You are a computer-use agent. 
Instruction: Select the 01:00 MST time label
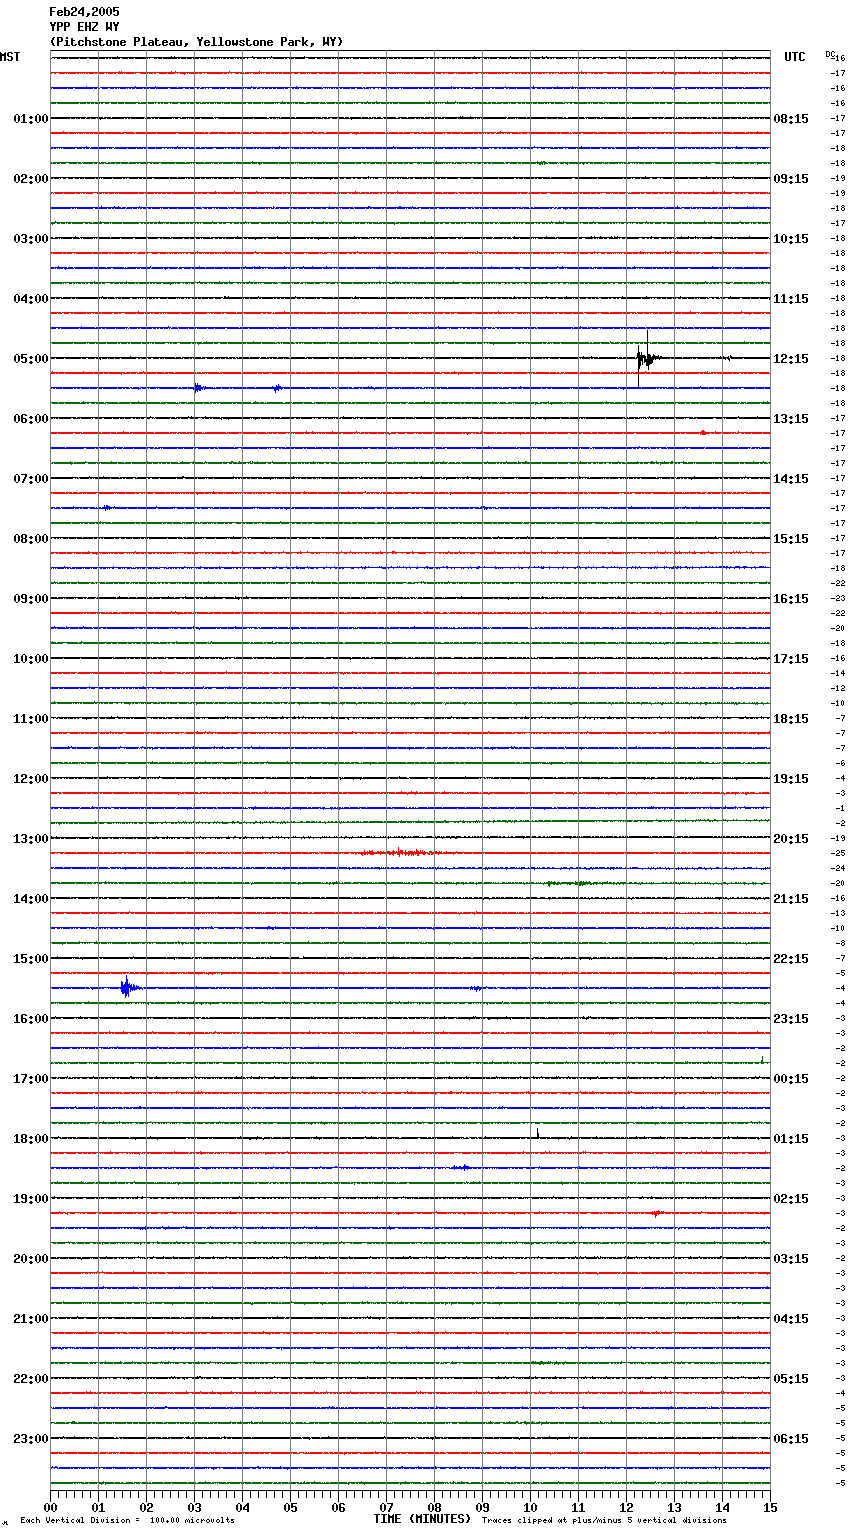pos(31,119)
